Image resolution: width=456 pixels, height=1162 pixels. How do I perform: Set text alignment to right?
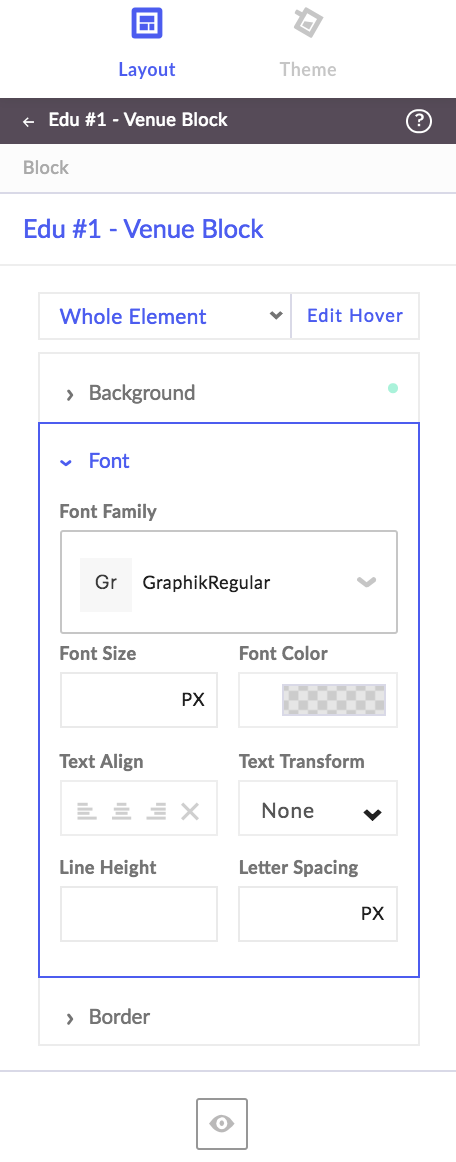(x=156, y=811)
